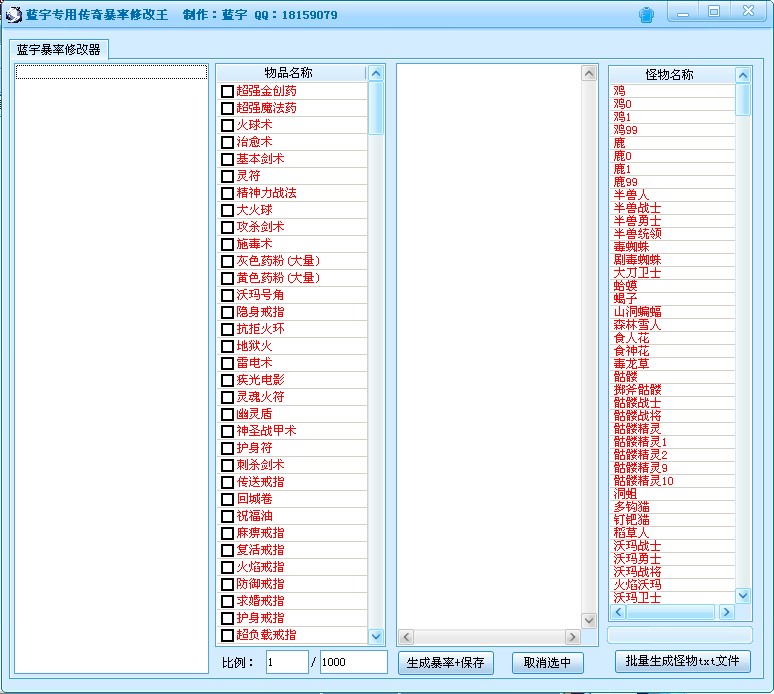This screenshot has width=774, height=694.
Task: Click the 取消选中 button
Action: 547,662
